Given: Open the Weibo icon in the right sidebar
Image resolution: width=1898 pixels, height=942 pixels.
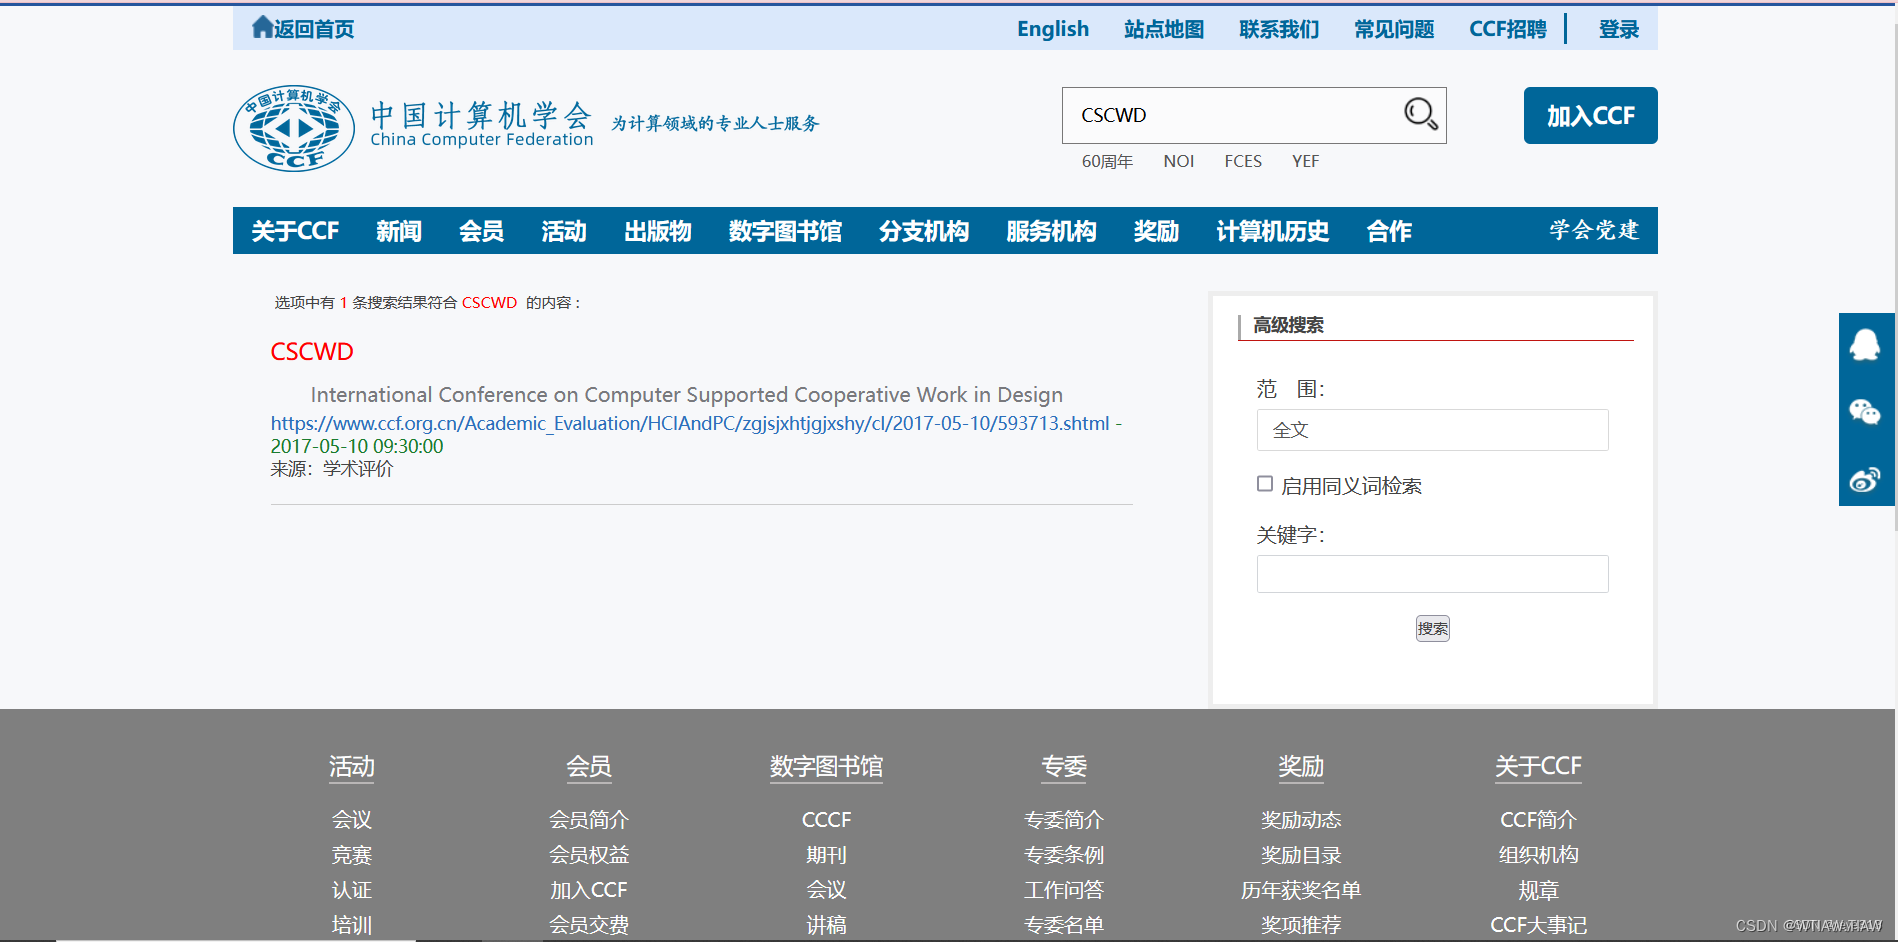Looking at the screenshot, I should (x=1866, y=479).
